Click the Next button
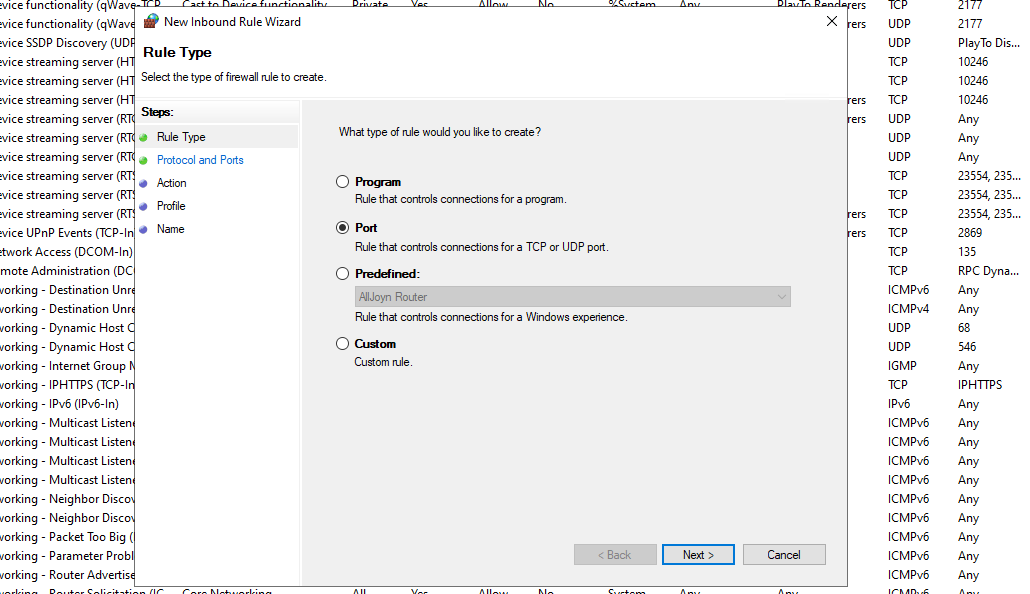The width and height of the screenshot is (1030, 594). click(698, 555)
